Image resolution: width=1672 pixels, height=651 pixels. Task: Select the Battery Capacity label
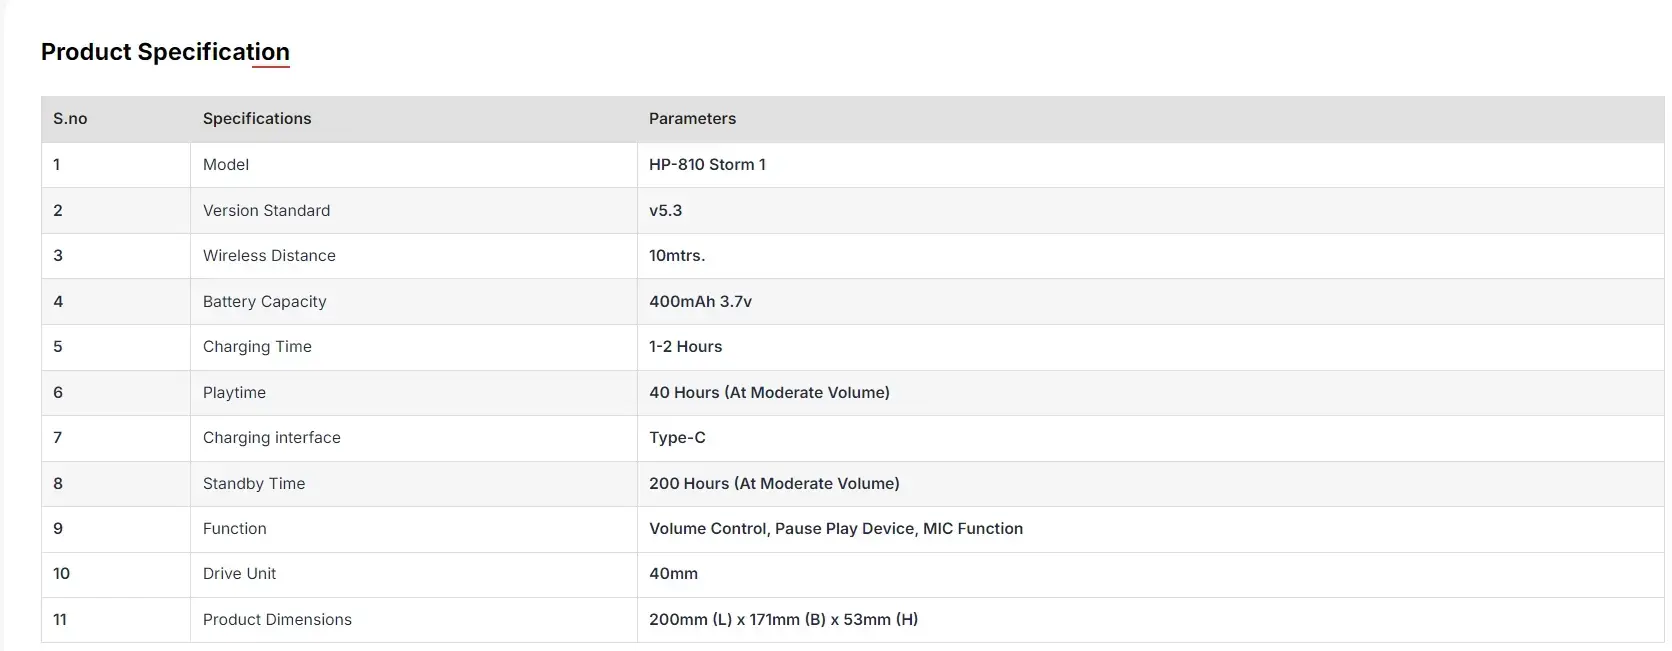264,302
